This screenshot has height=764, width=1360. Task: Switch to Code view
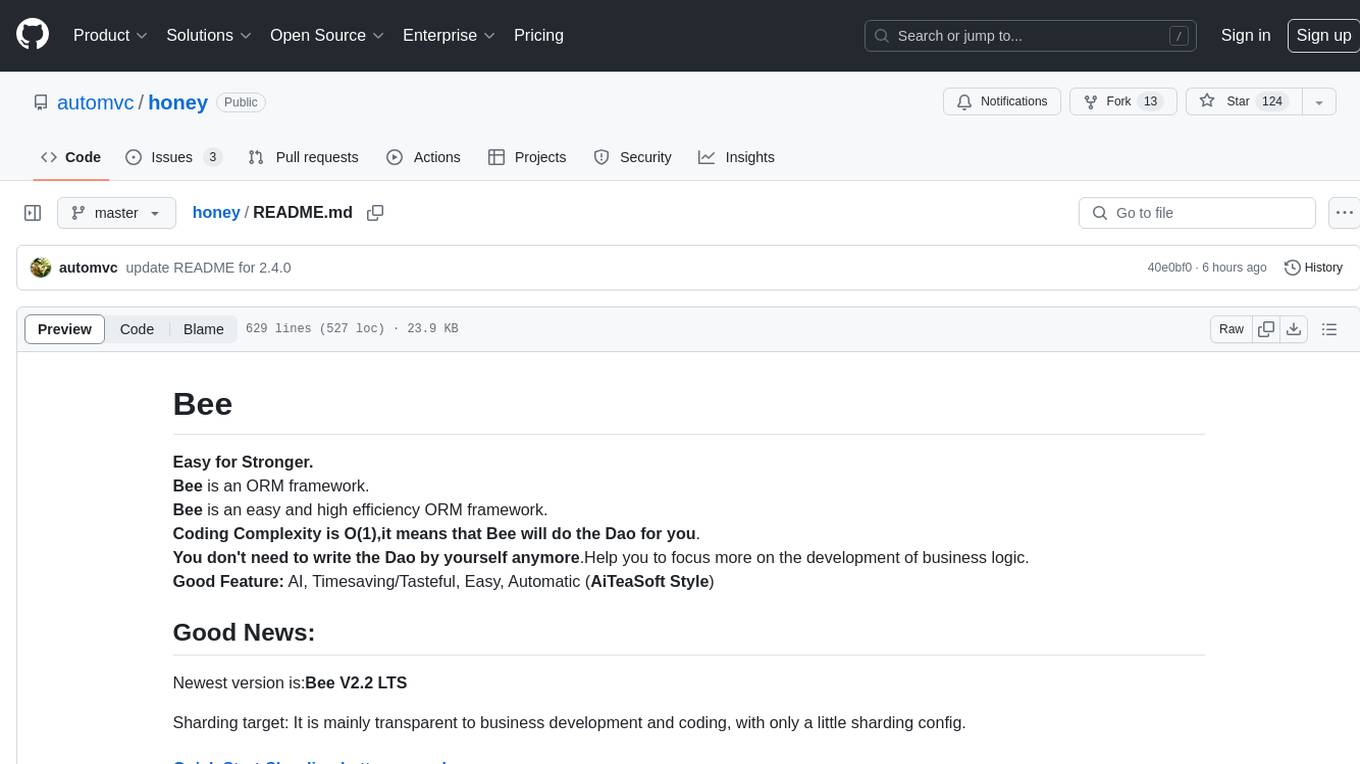pos(137,329)
